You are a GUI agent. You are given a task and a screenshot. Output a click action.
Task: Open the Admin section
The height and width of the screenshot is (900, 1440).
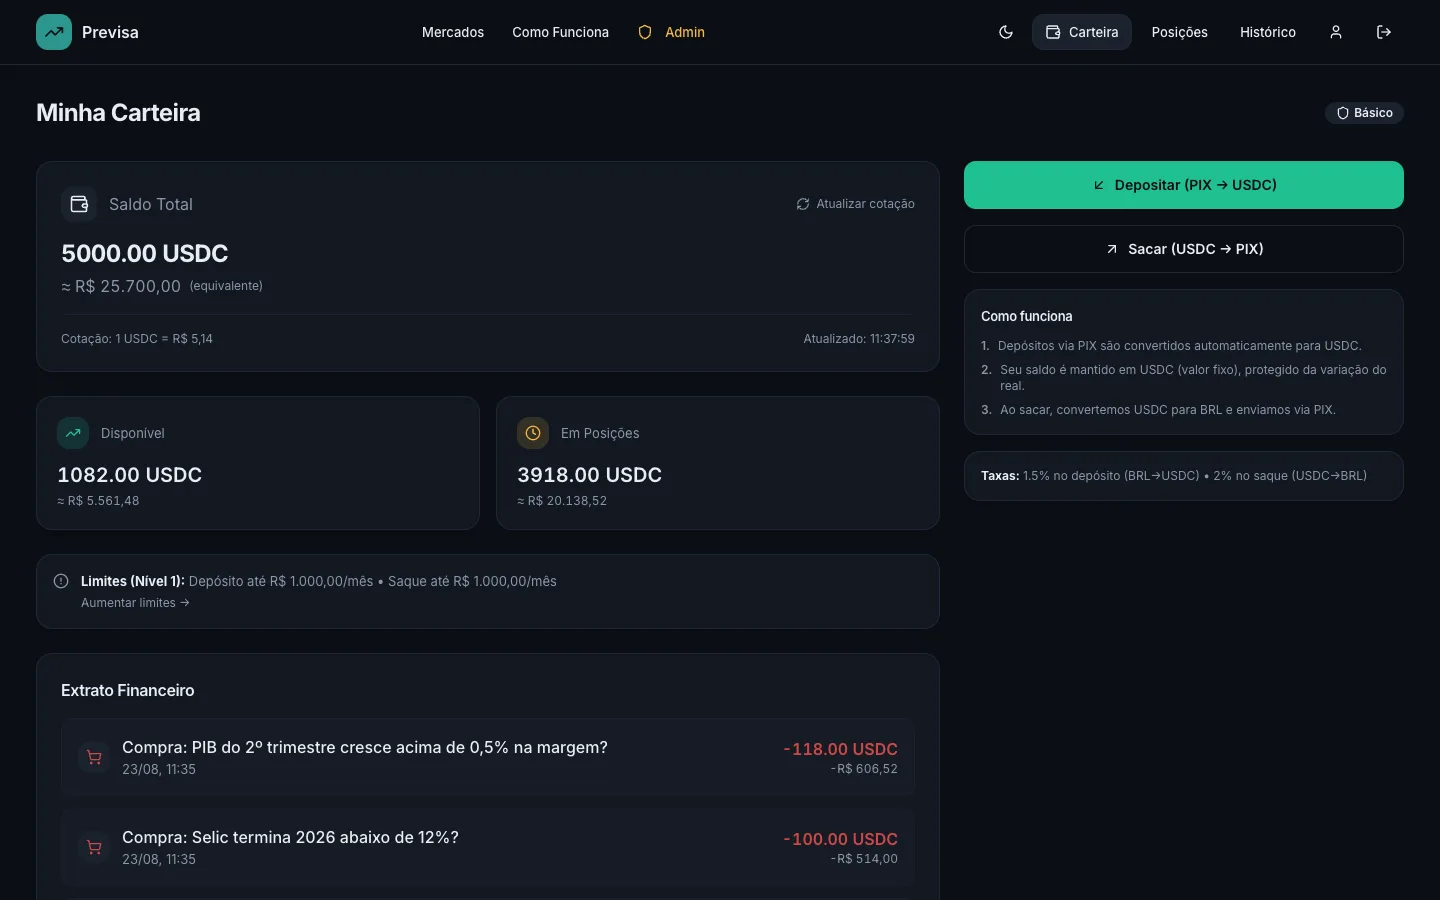(x=672, y=32)
